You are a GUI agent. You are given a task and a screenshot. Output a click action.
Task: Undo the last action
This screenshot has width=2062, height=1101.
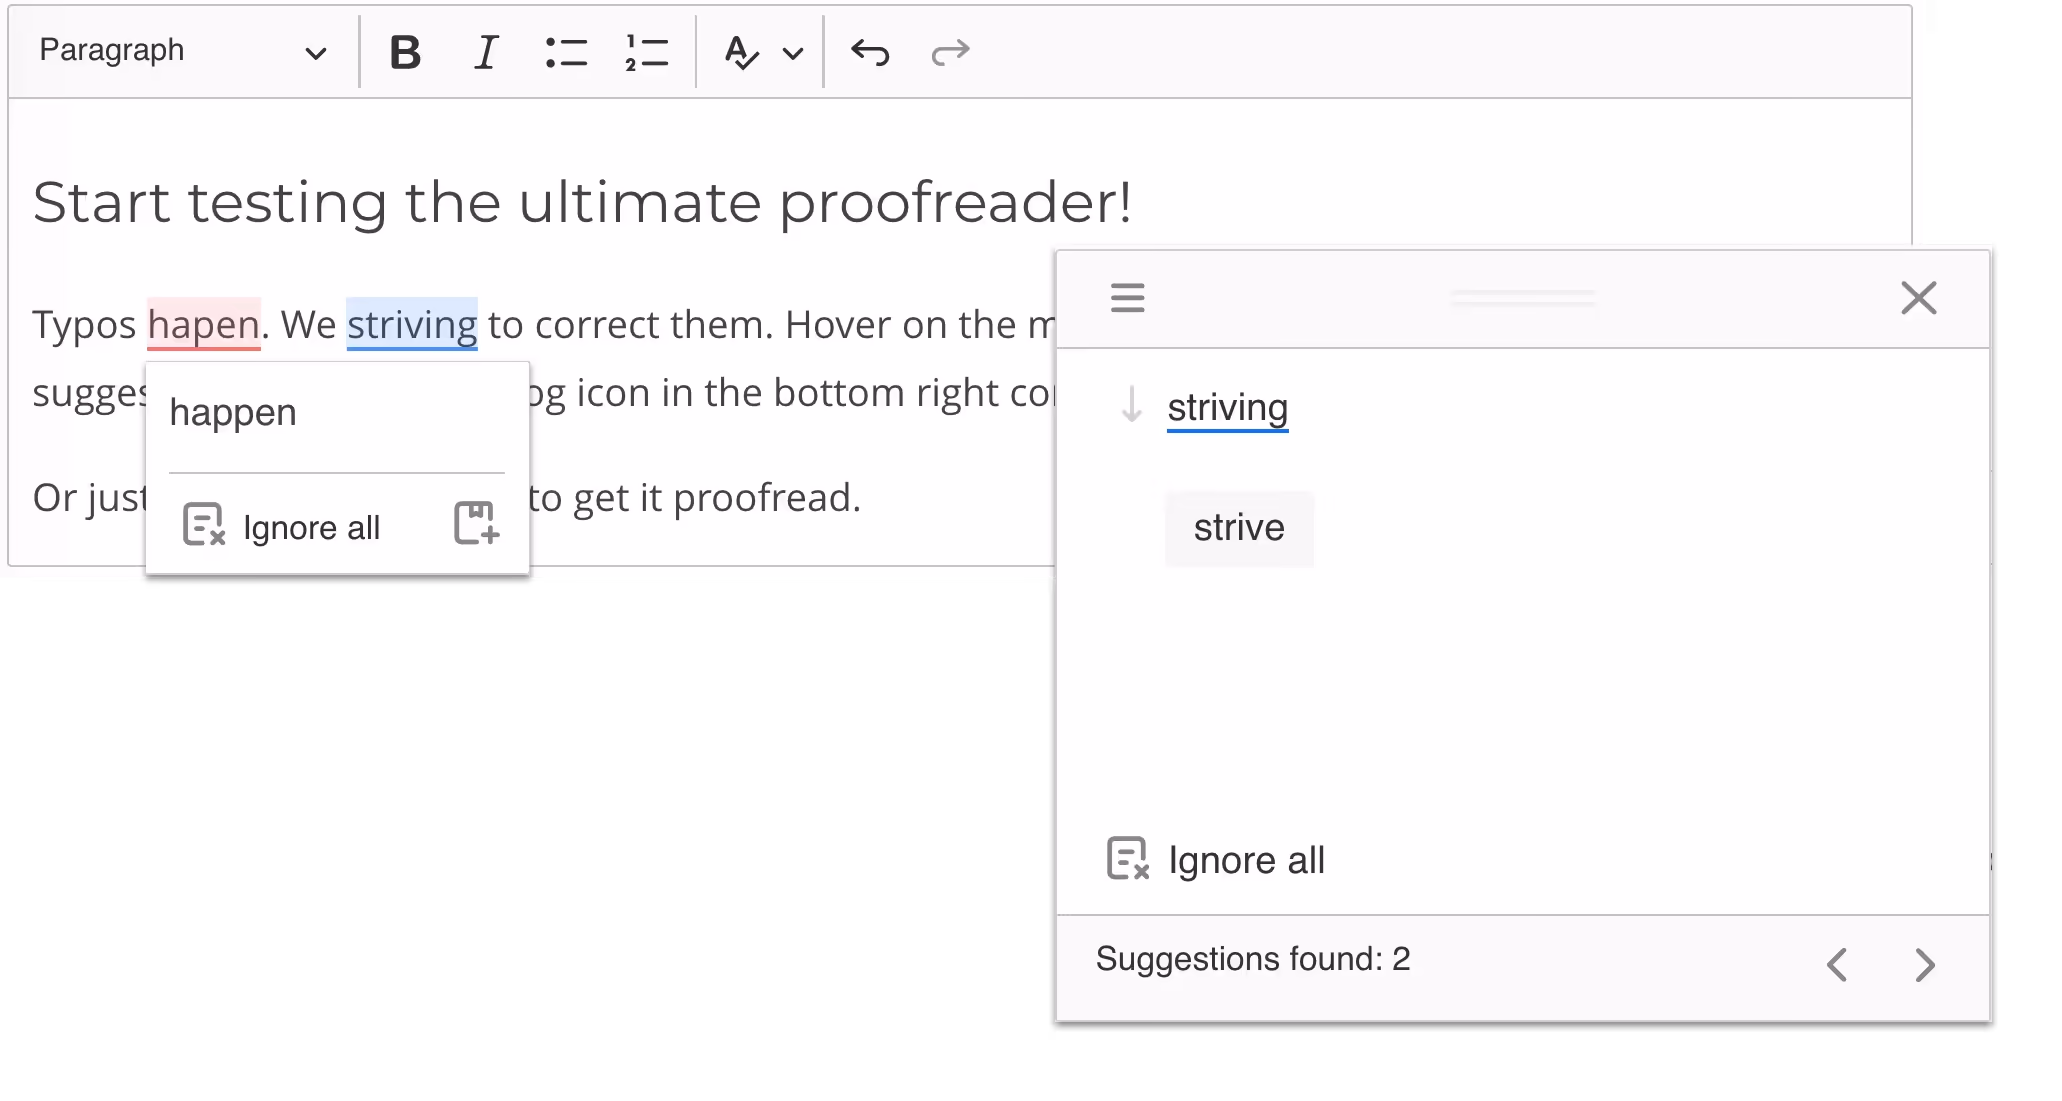click(870, 52)
